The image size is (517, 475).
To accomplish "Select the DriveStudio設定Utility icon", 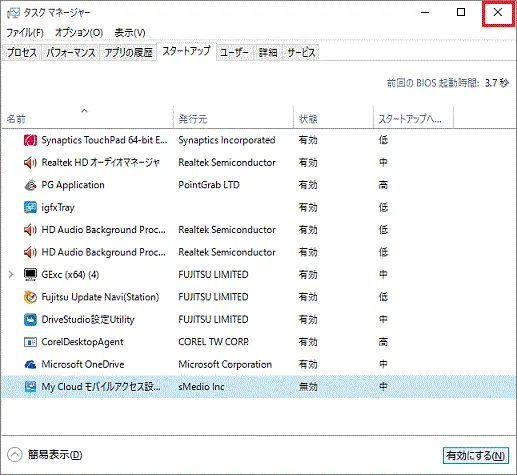I will click(30, 319).
